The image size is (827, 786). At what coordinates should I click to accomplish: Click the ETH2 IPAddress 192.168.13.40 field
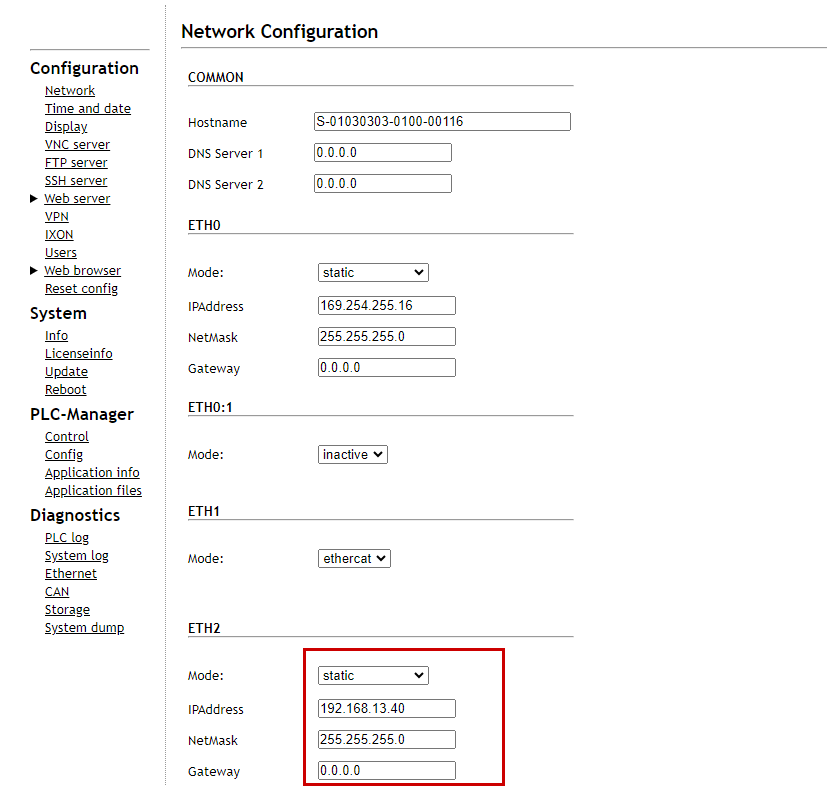click(x=387, y=708)
